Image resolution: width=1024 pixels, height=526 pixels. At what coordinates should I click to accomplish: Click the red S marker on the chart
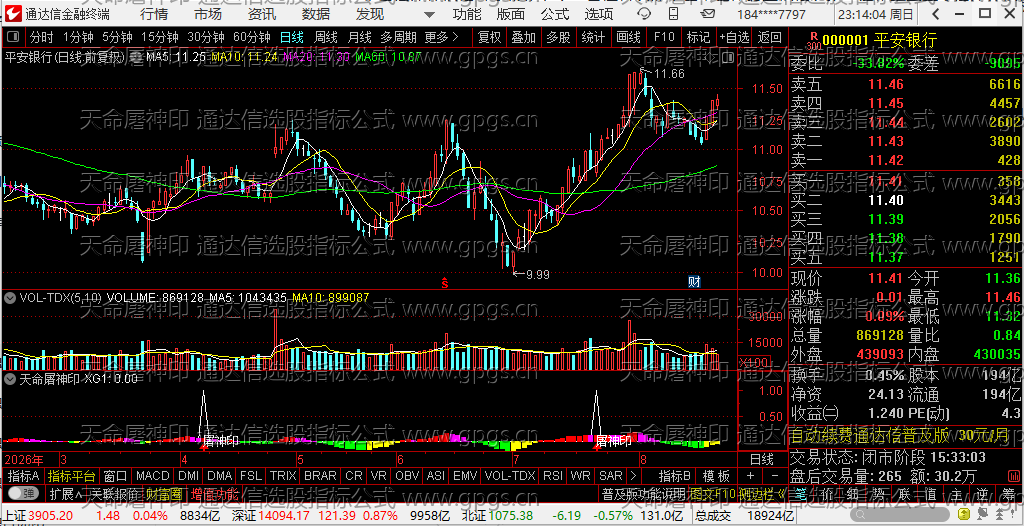point(444,282)
